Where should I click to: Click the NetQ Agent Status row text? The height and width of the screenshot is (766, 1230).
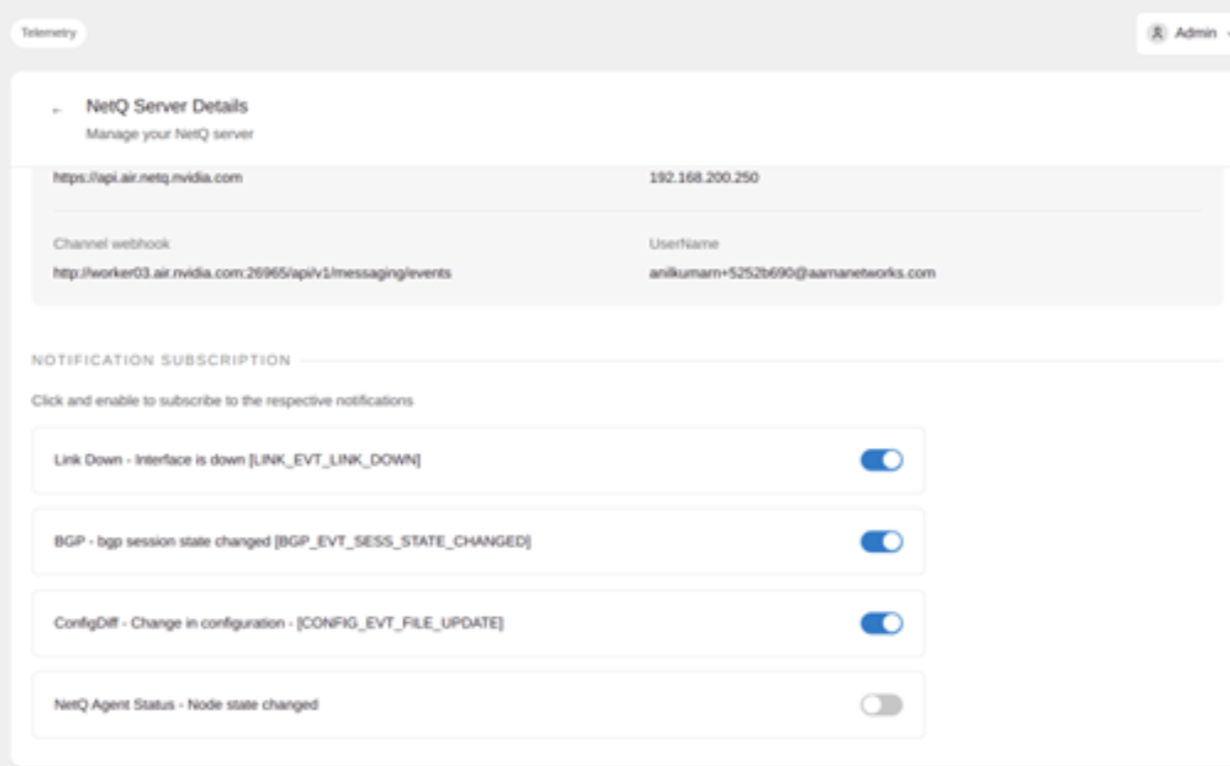(x=186, y=705)
